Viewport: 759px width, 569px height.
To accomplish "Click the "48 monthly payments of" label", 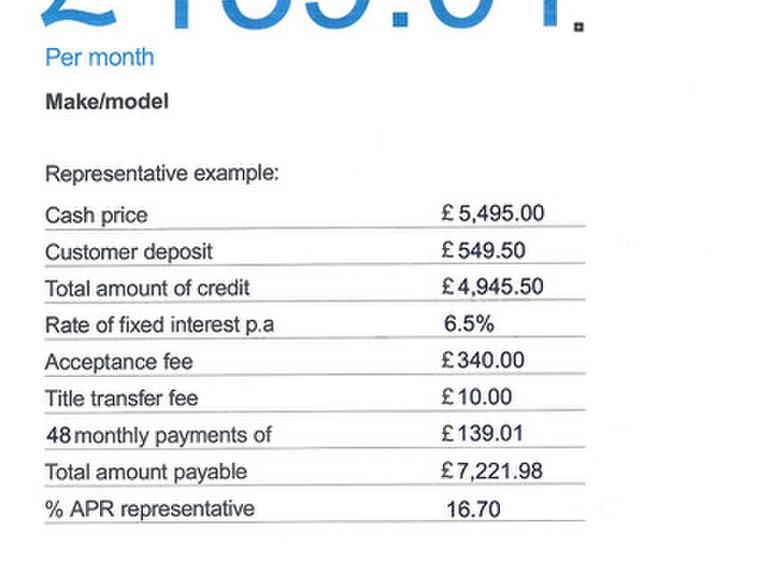I will coord(158,435).
